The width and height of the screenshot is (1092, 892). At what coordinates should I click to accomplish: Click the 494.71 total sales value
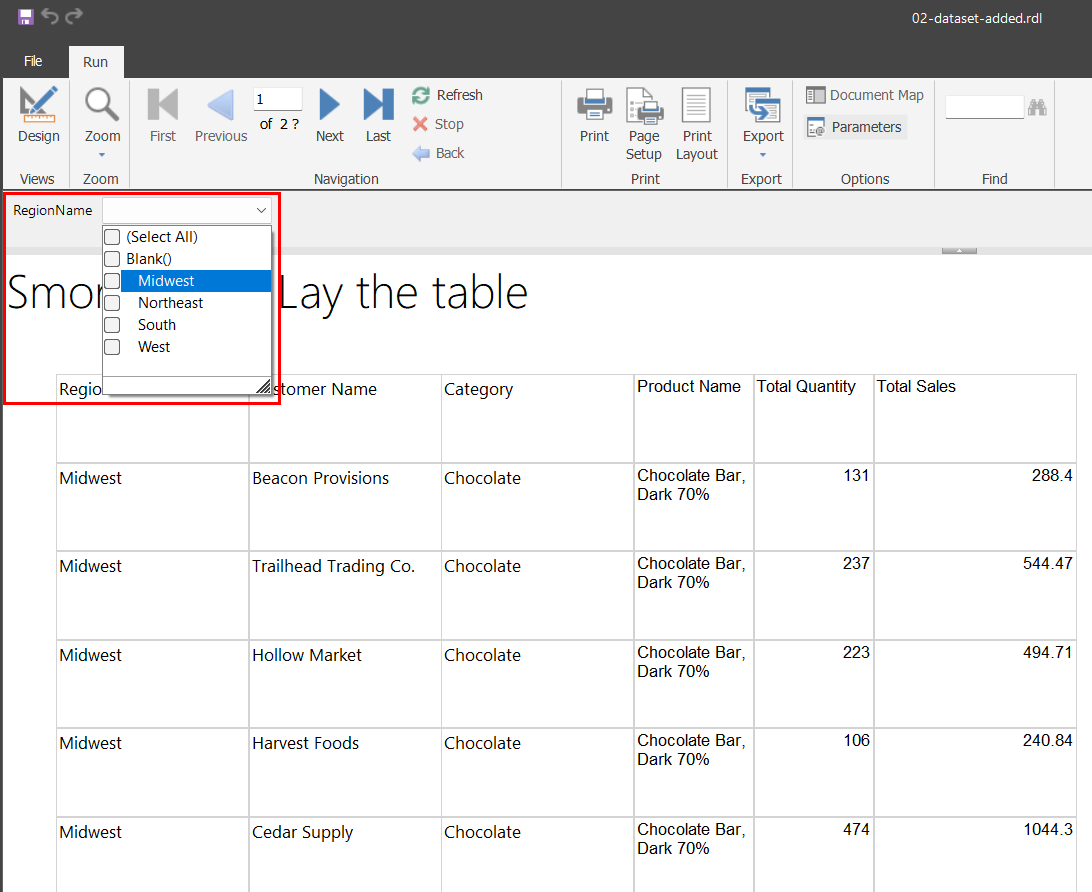(x=1047, y=652)
